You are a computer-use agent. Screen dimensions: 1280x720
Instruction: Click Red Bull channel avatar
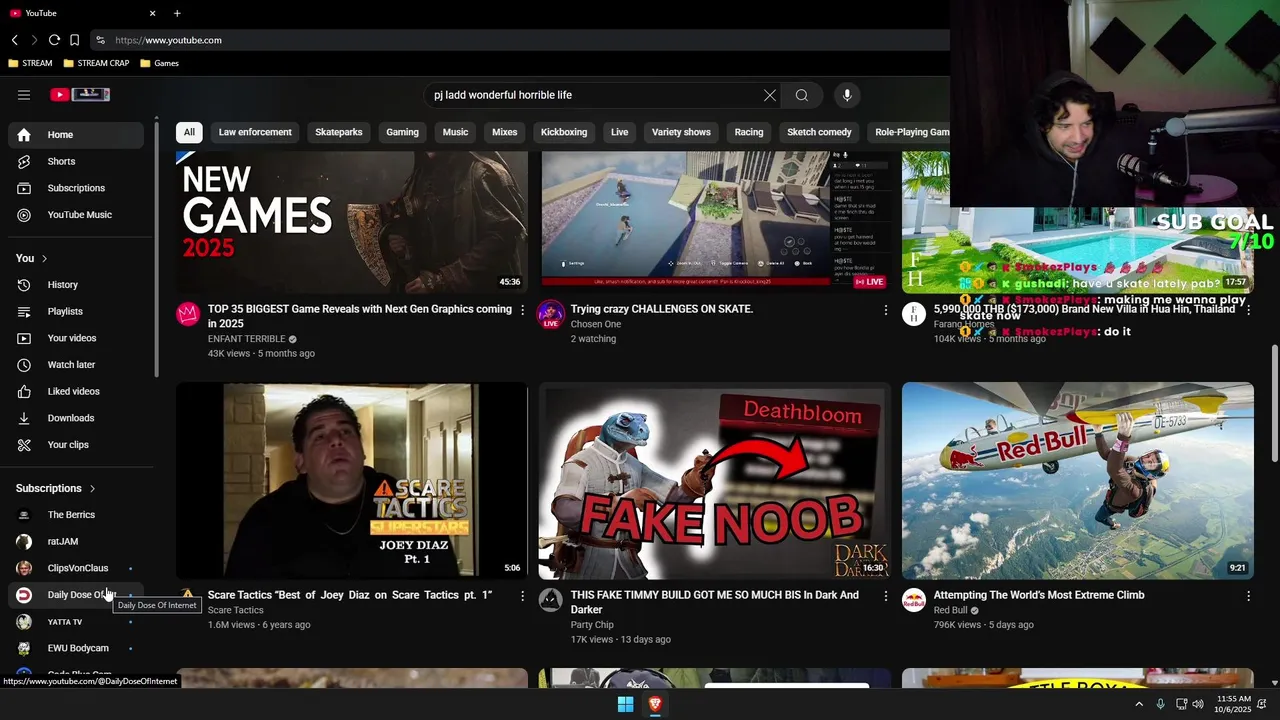point(914,600)
